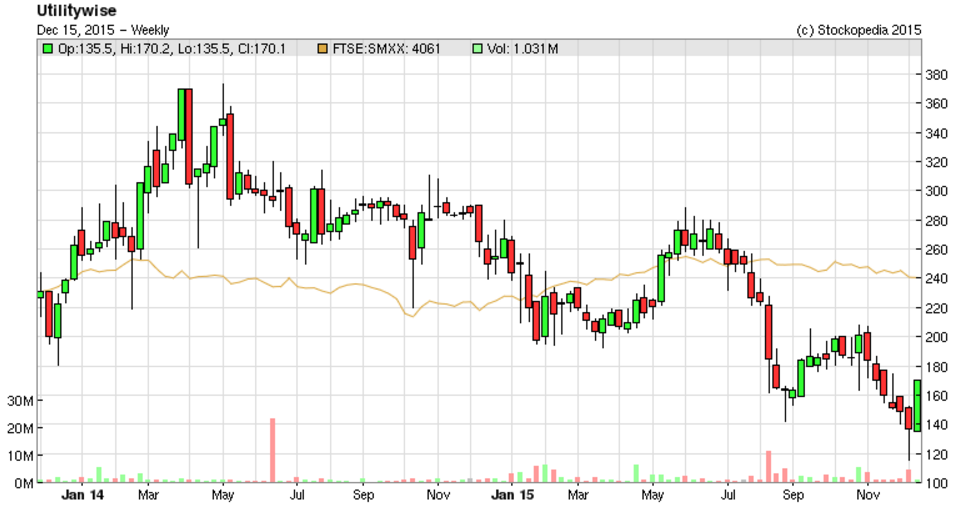967x518 pixels.
Task: Click the Utilitywise chart title
Action: 76,11
